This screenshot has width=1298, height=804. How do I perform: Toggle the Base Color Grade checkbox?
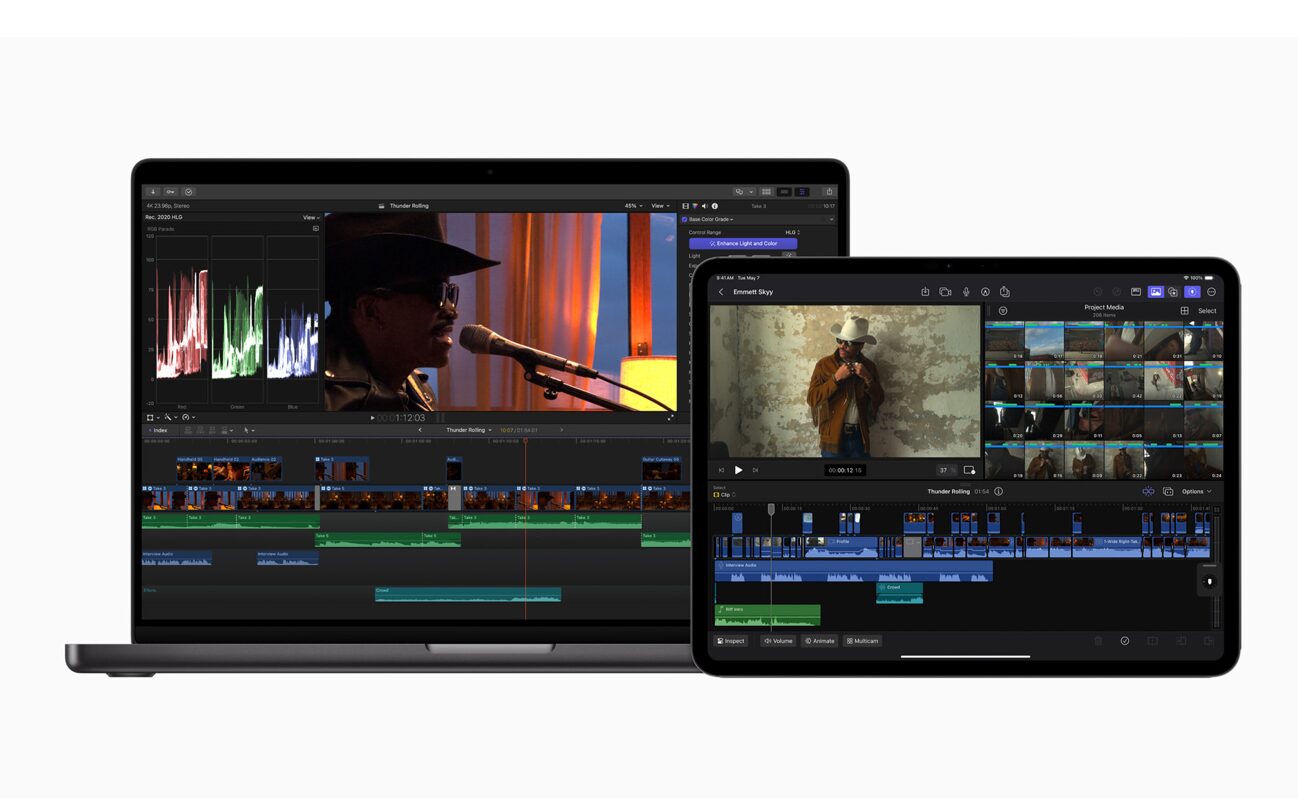pyautogui.click(x=684, y=219)
